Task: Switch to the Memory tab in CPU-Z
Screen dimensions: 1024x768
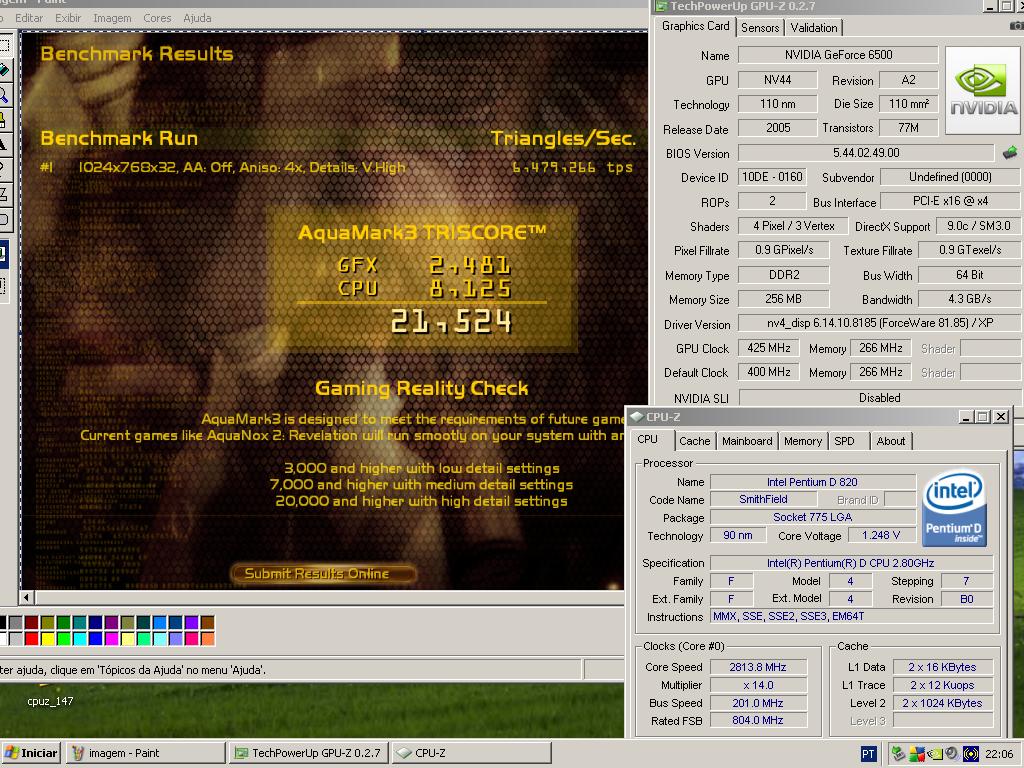Action: 803,441
